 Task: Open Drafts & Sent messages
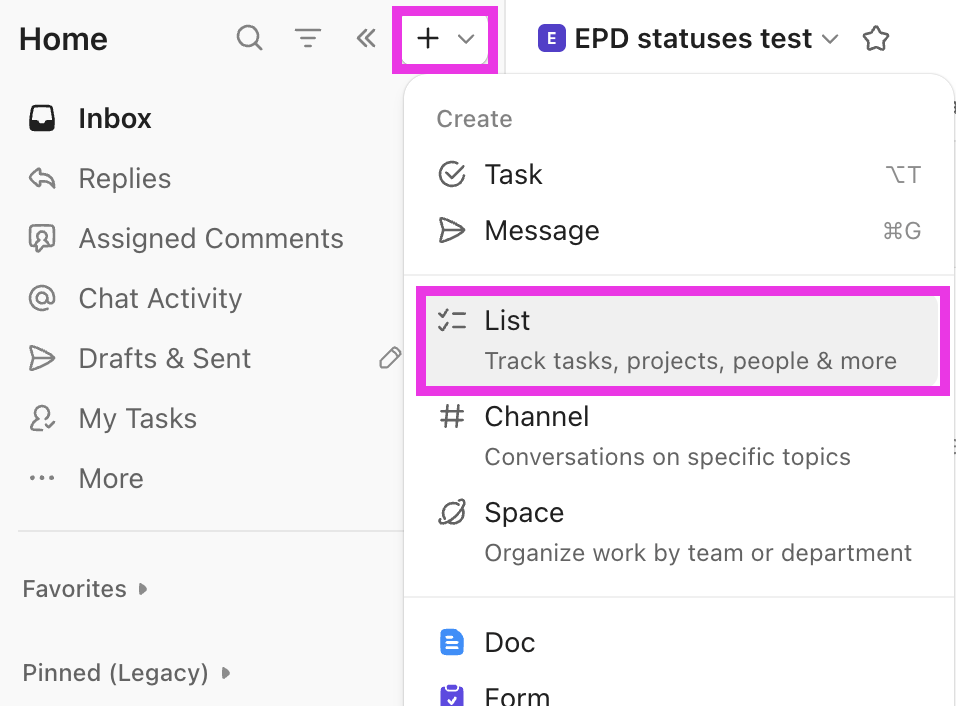(164, 358)
